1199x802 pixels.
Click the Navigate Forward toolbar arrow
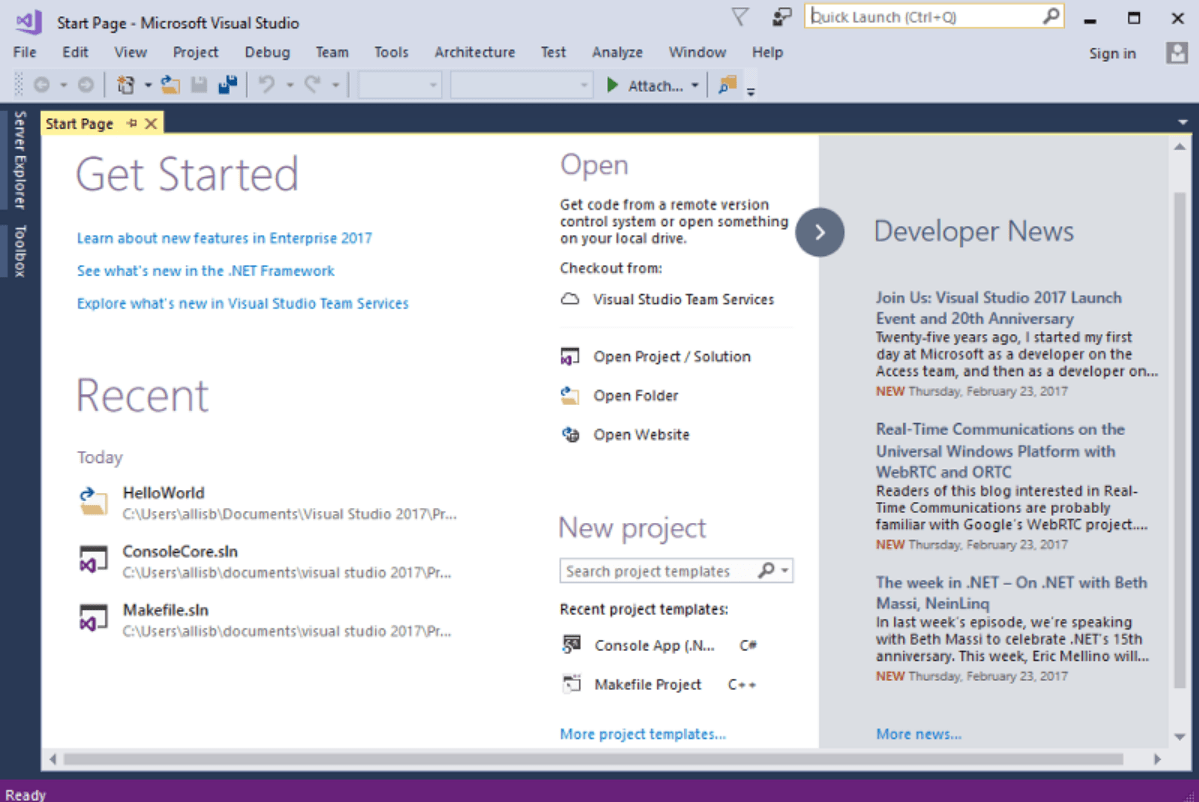pos(86,85)
